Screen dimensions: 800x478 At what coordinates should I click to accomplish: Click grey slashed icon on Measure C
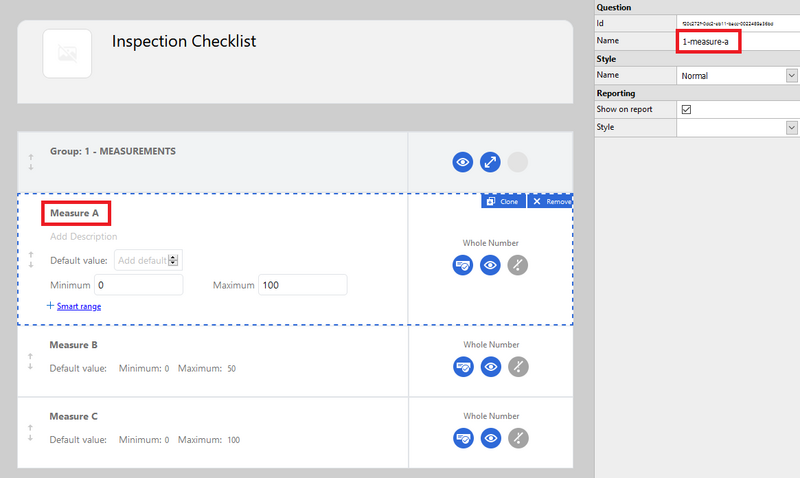coord(518,438)
